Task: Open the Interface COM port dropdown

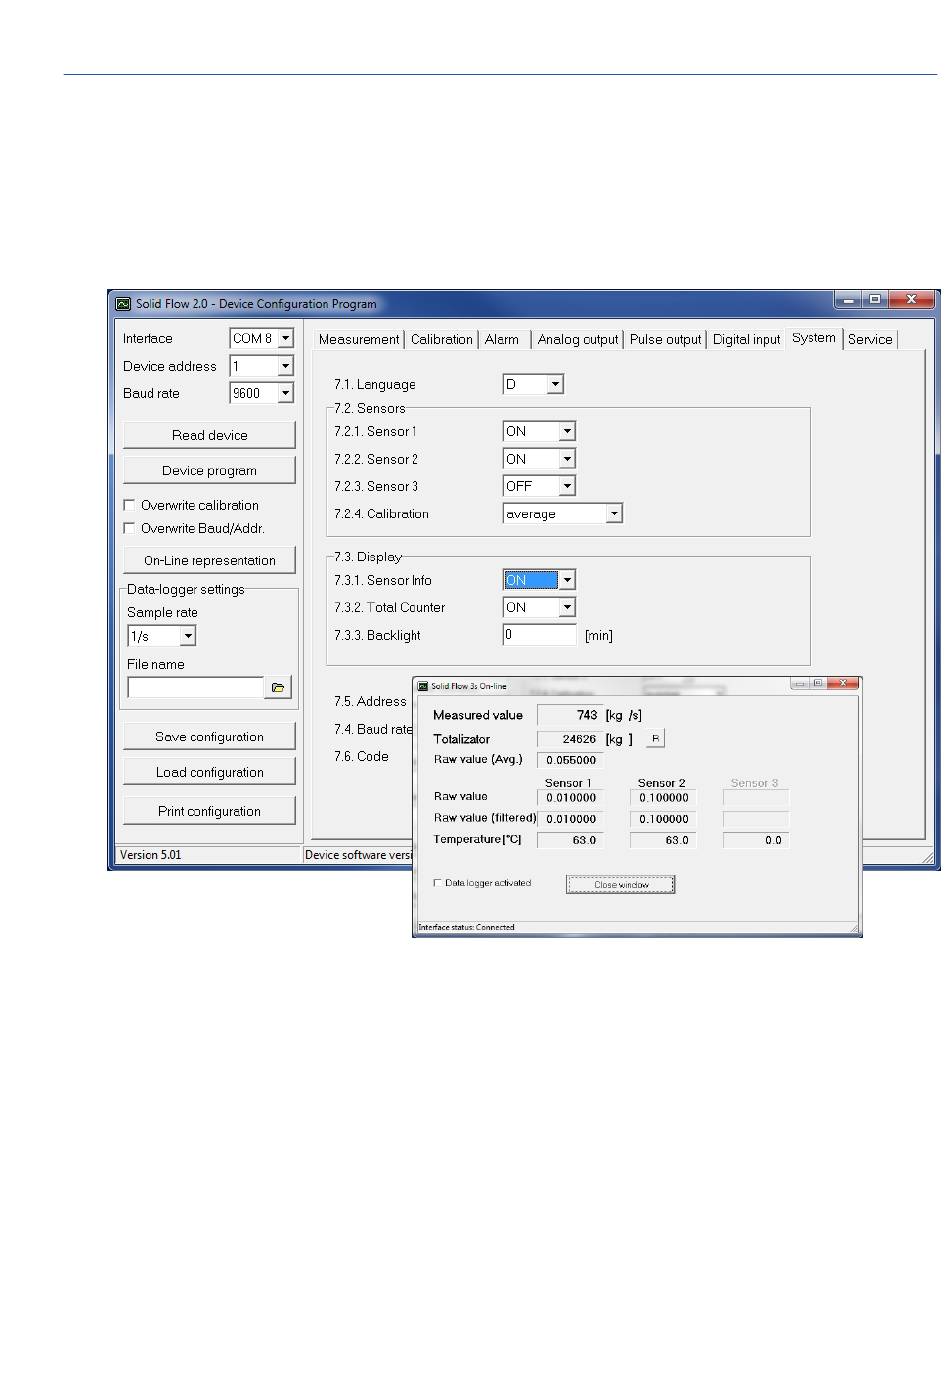Action: pos(285,339)
